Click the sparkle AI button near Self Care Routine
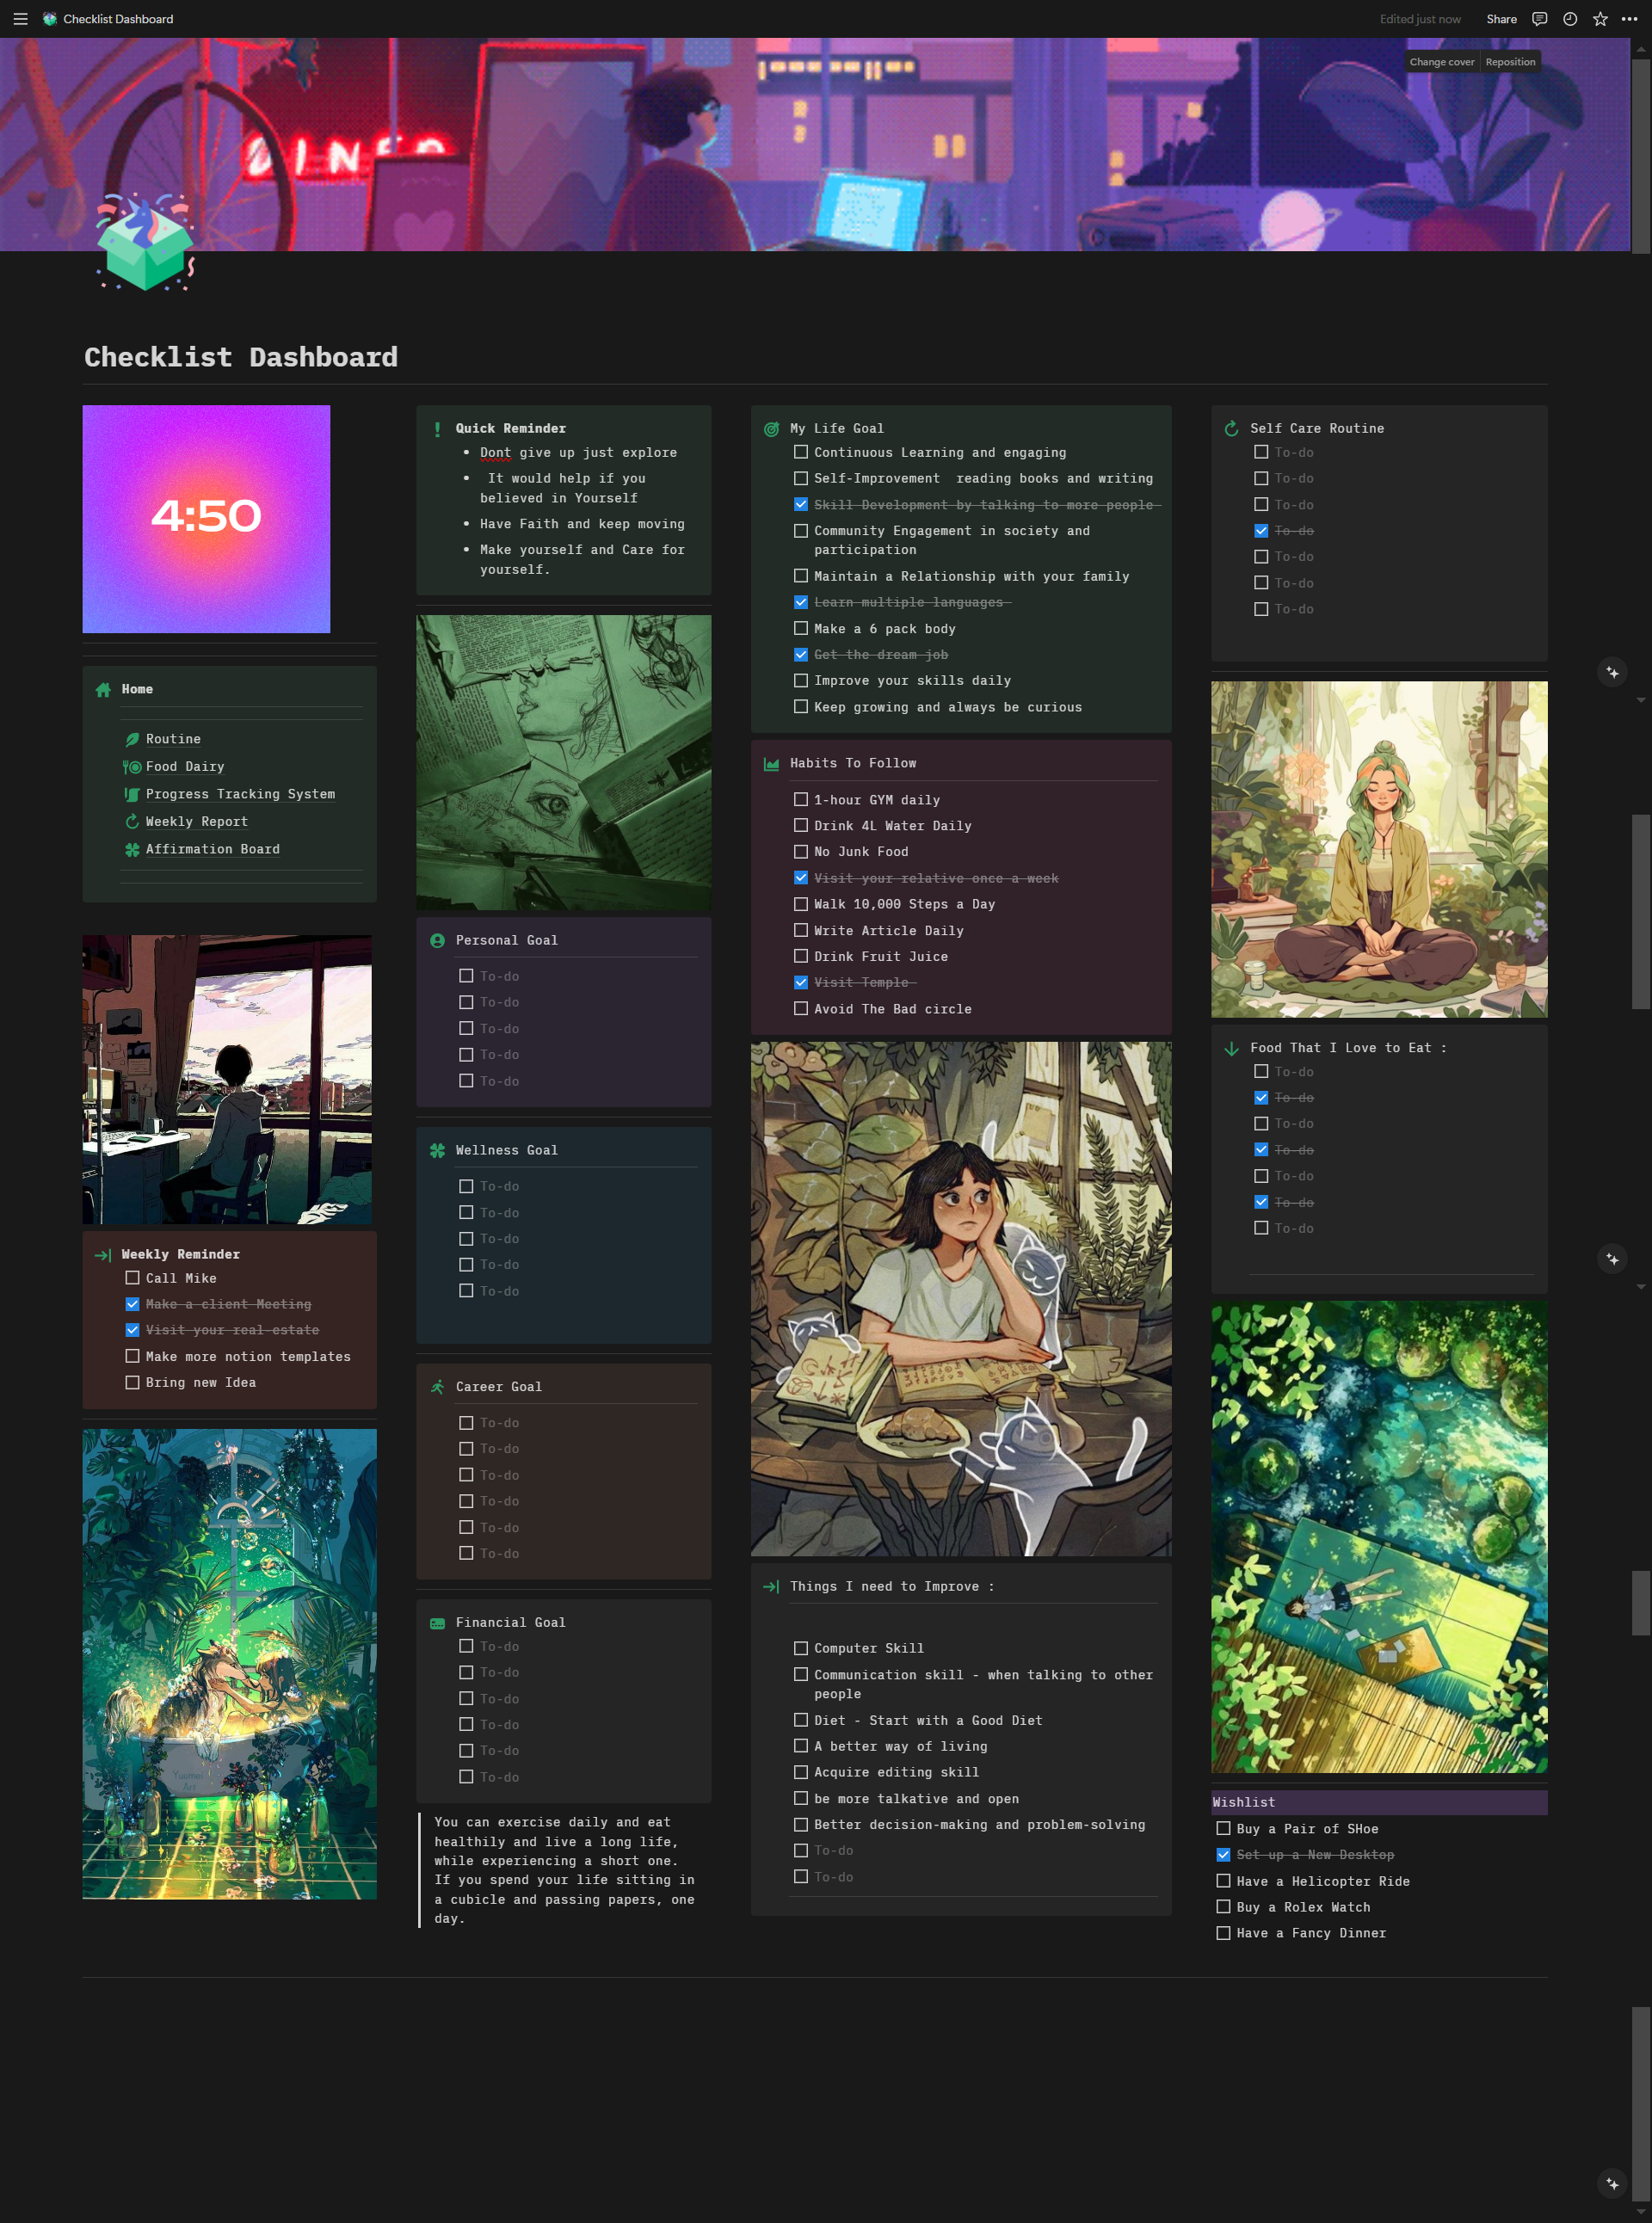The height and width of the screenshot is (2223, 1652). tap(1612, 672)
